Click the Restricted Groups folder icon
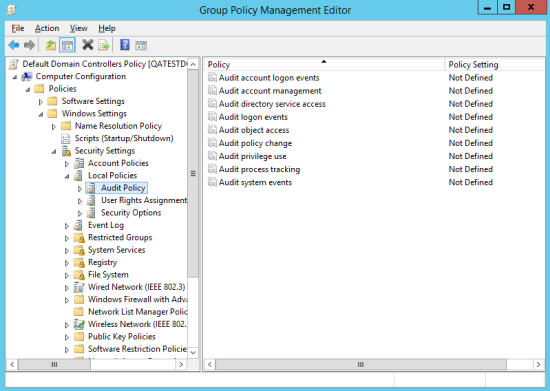Screen dimensions: 550x391 pyautogui.click(x=79, y=238)
